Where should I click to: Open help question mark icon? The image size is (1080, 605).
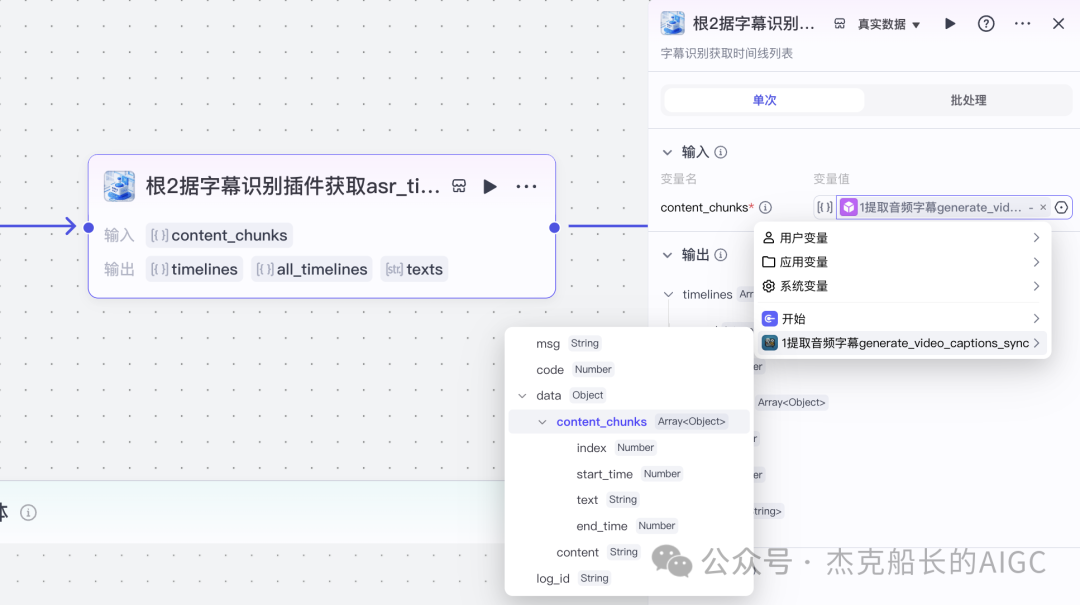[986, 23]
